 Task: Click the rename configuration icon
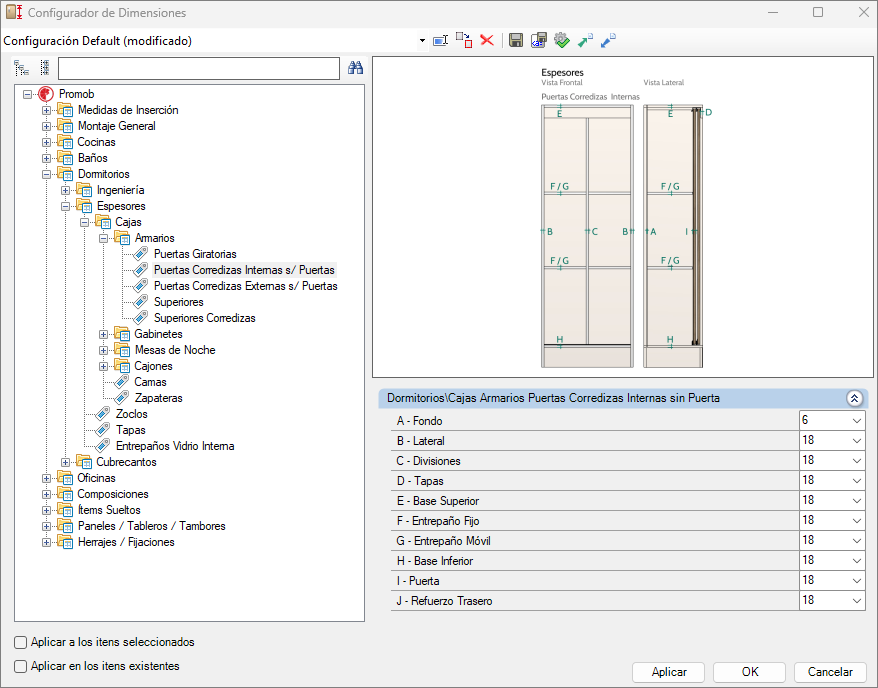coord(441,40)
